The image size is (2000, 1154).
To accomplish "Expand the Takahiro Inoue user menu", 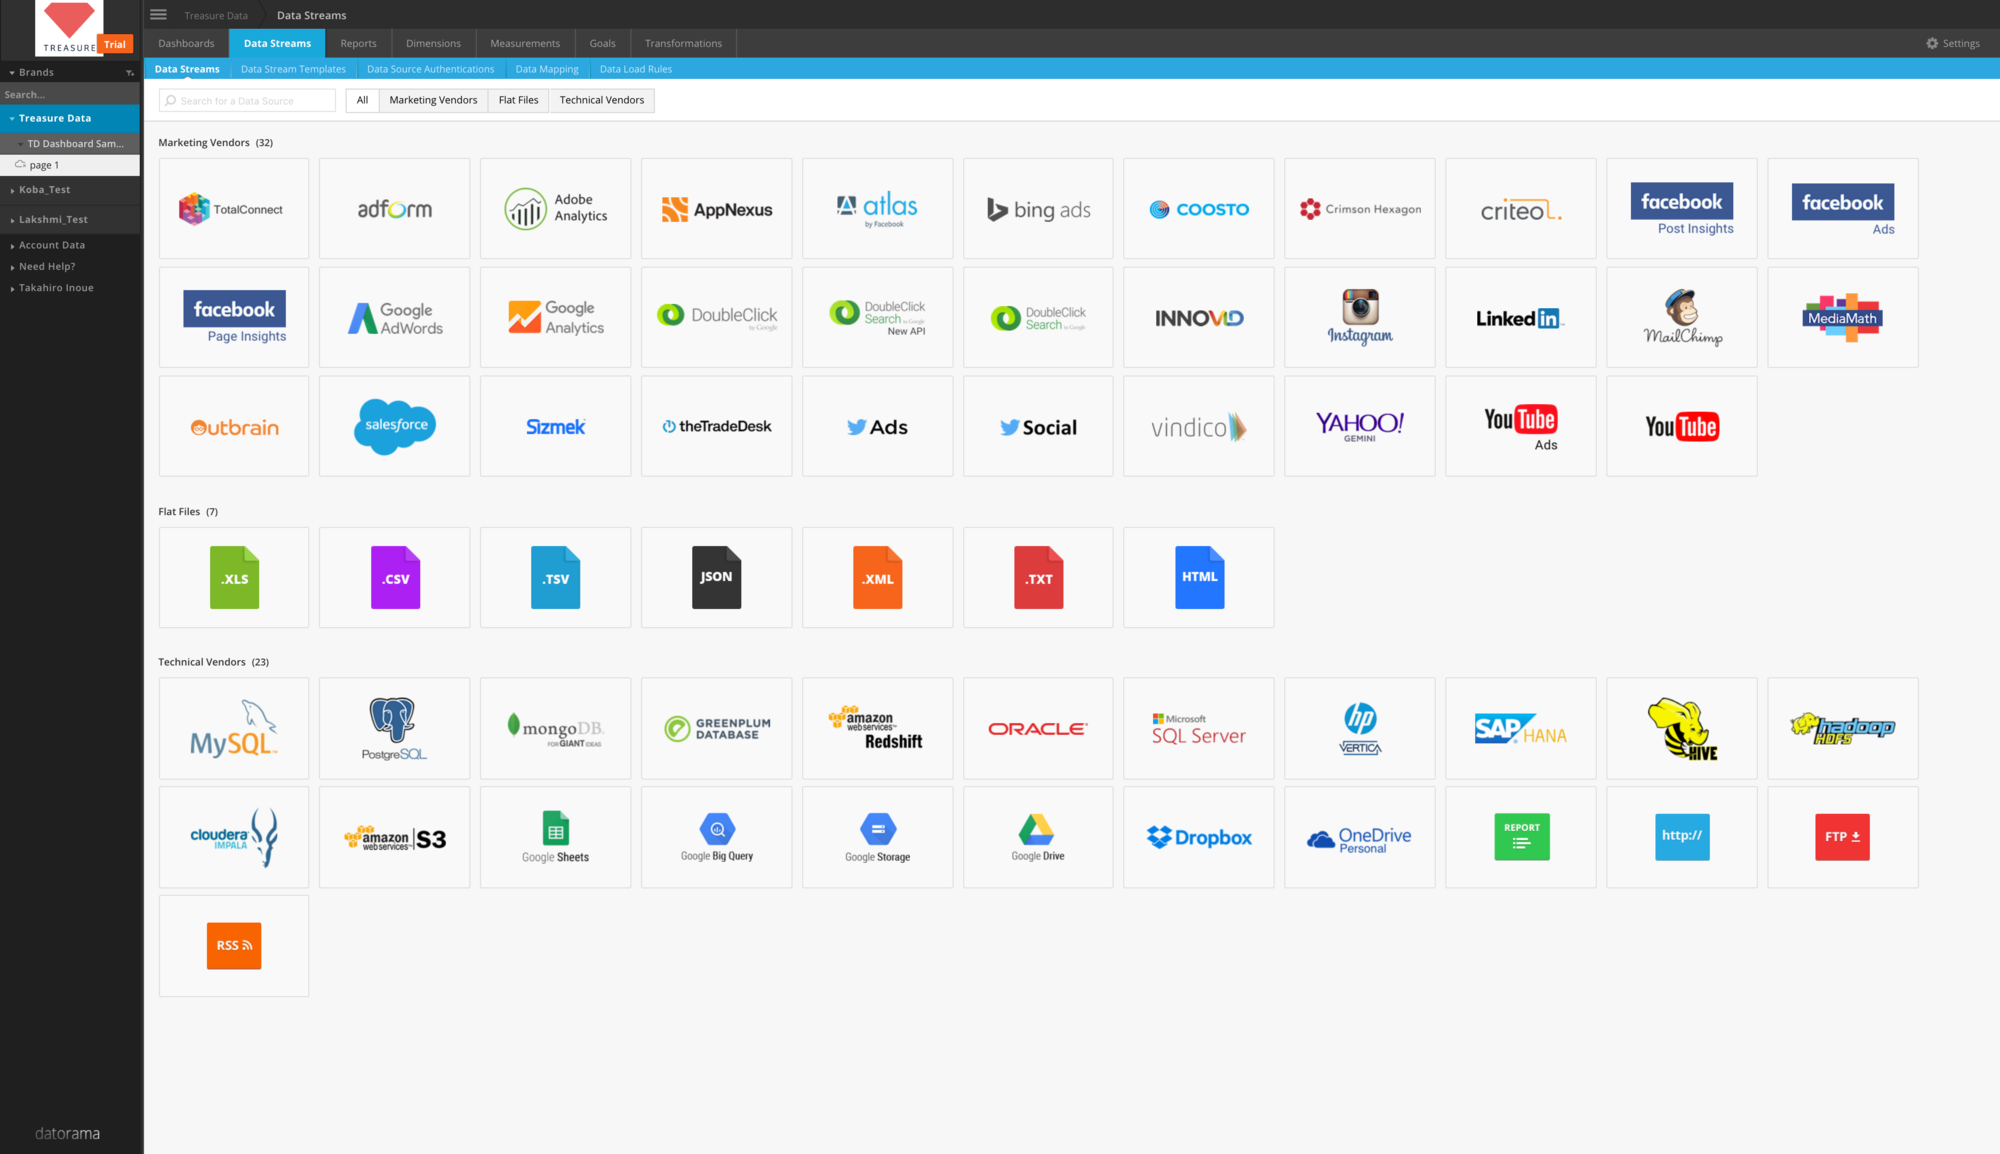I will pos(12,288).
